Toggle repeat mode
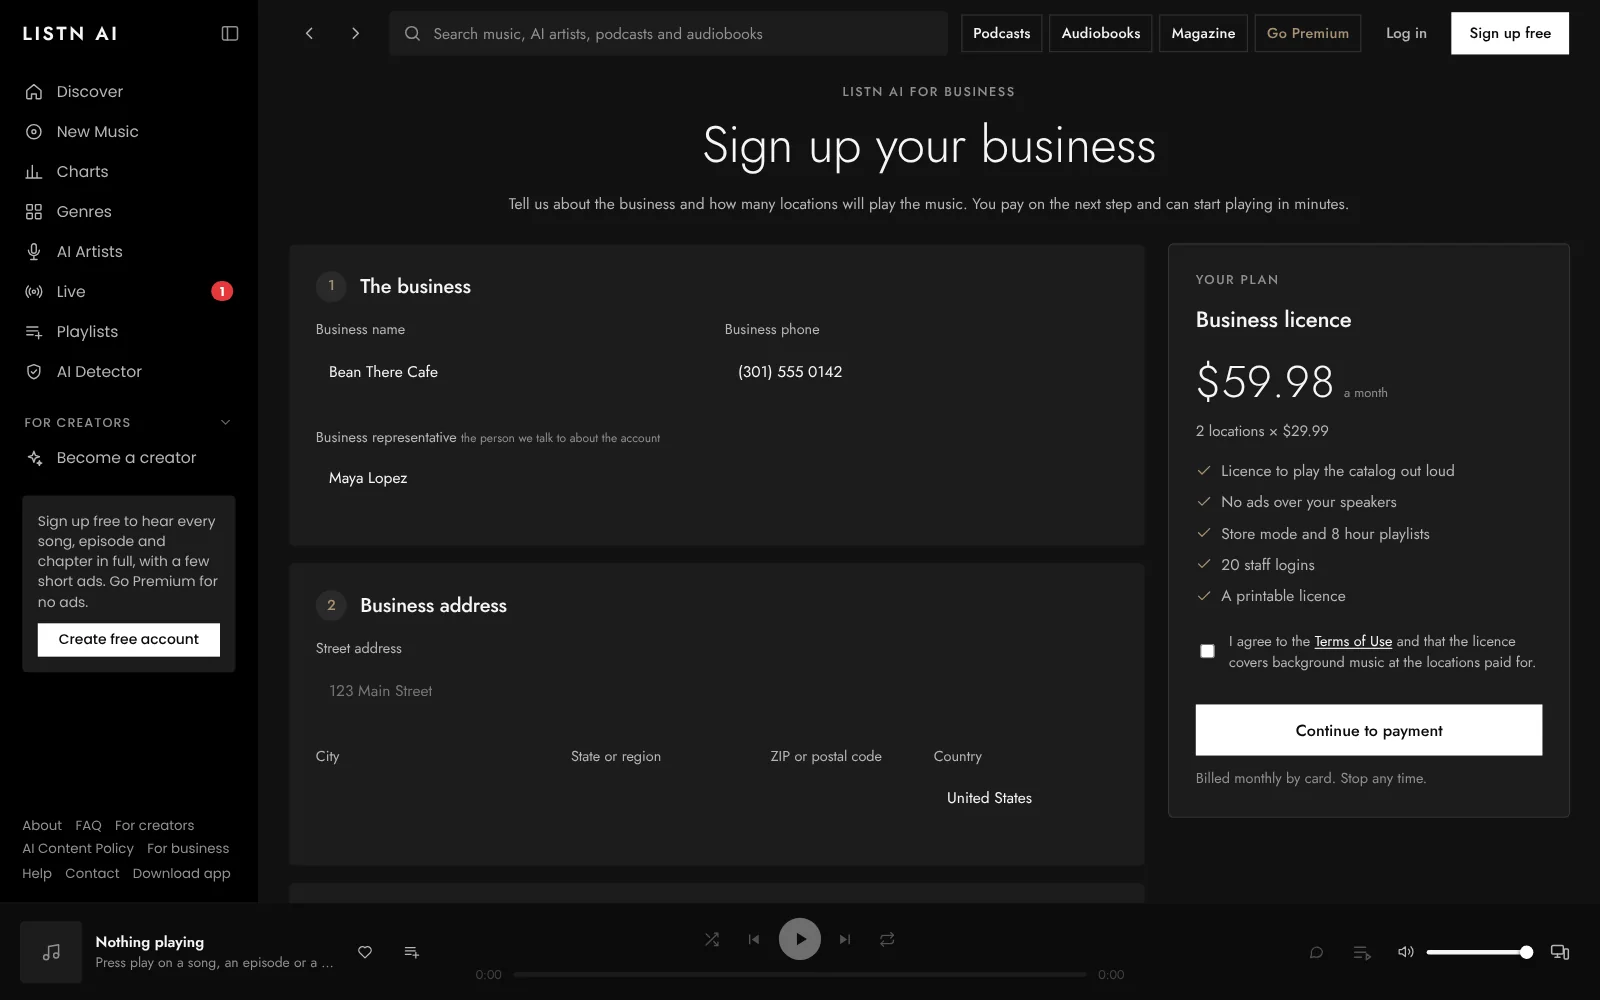The image size is (1600, 1000). (x=887, y=939)
